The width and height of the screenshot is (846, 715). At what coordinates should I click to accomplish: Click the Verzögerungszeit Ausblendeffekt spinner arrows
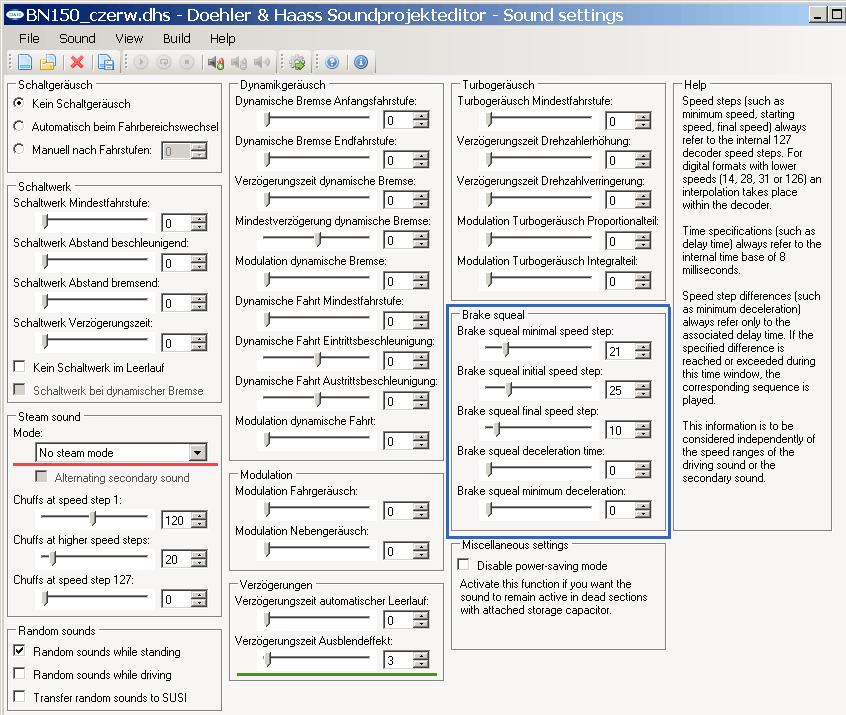pos(421,660)
